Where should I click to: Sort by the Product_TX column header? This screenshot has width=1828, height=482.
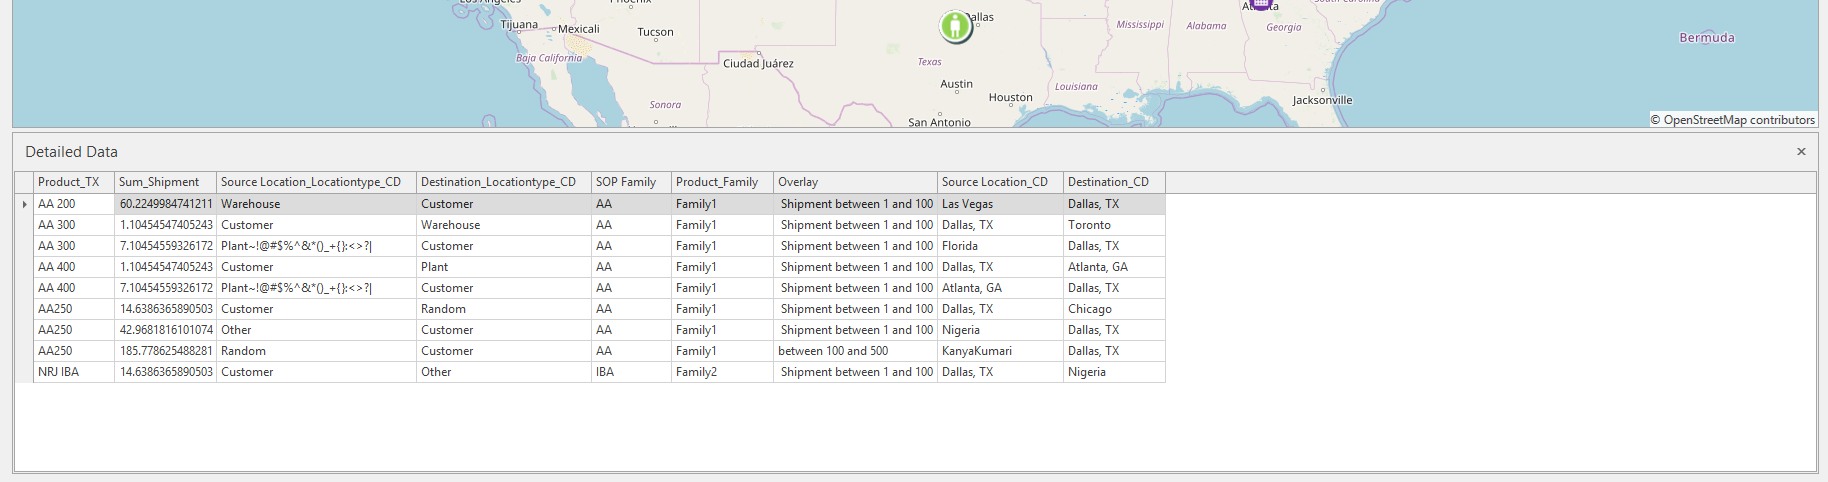pyautogui.click(x=74, y=182)
